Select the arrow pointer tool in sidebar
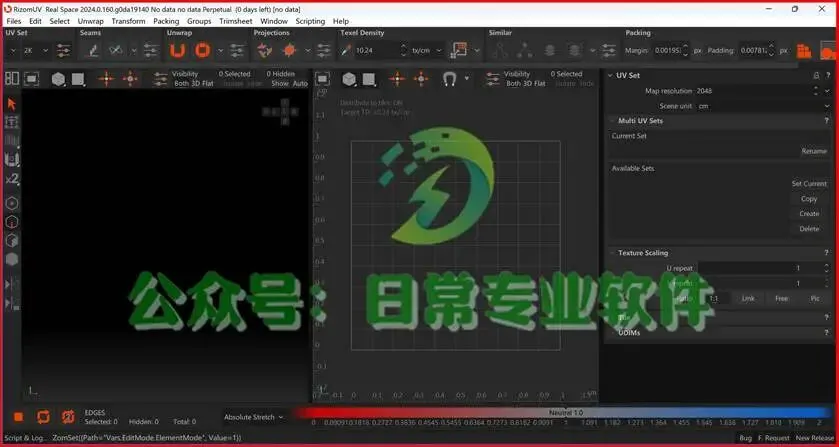 pyautogui.click(x=11, y=104)
